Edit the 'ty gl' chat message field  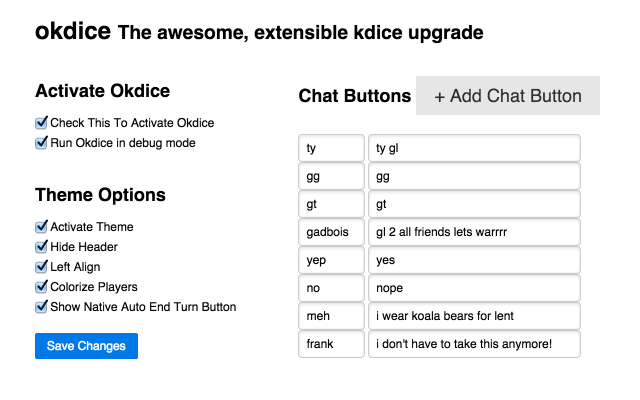474,148
